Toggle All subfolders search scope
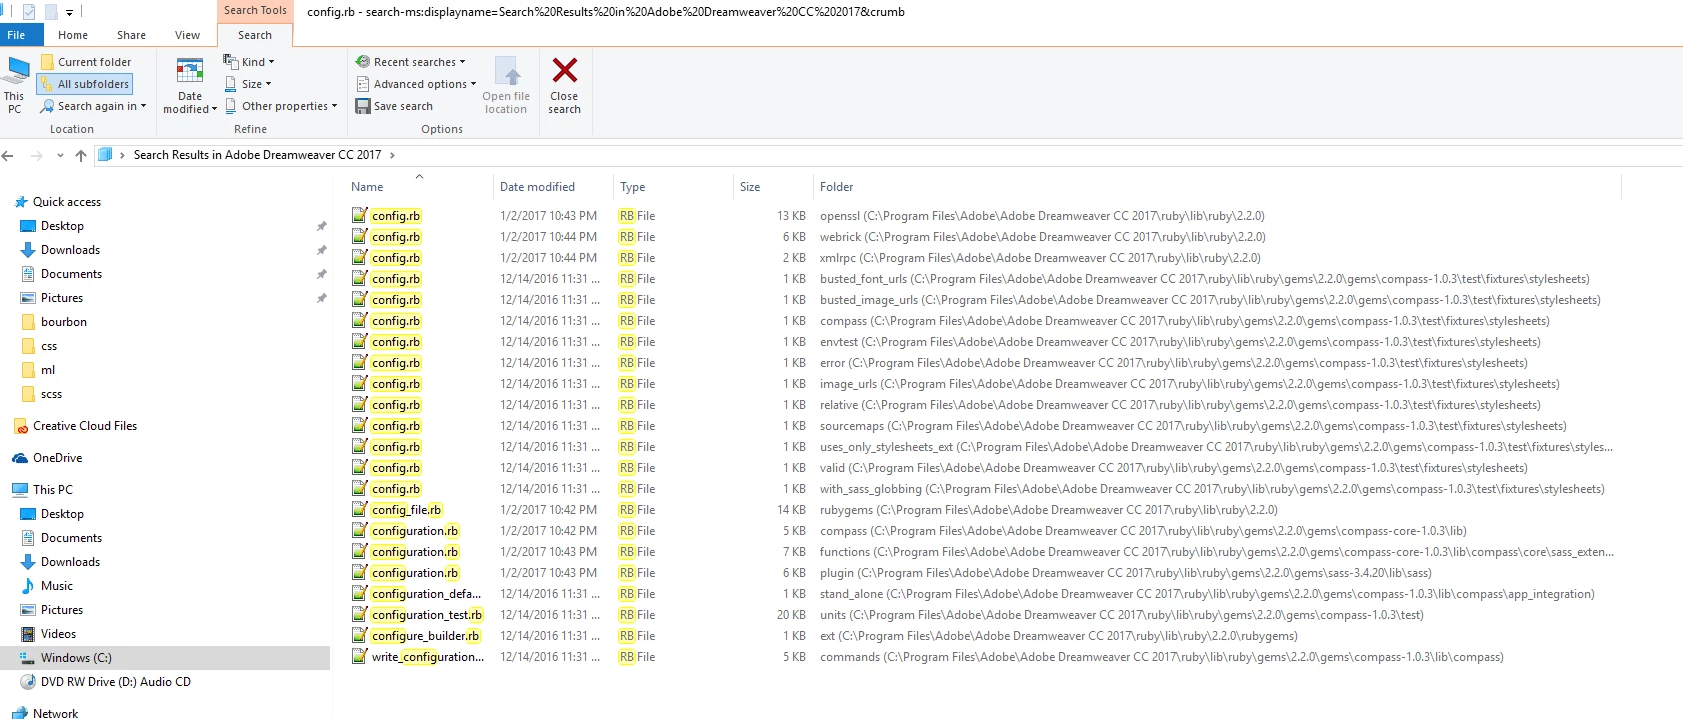The image size is (1683, 719). coord(86,84)
